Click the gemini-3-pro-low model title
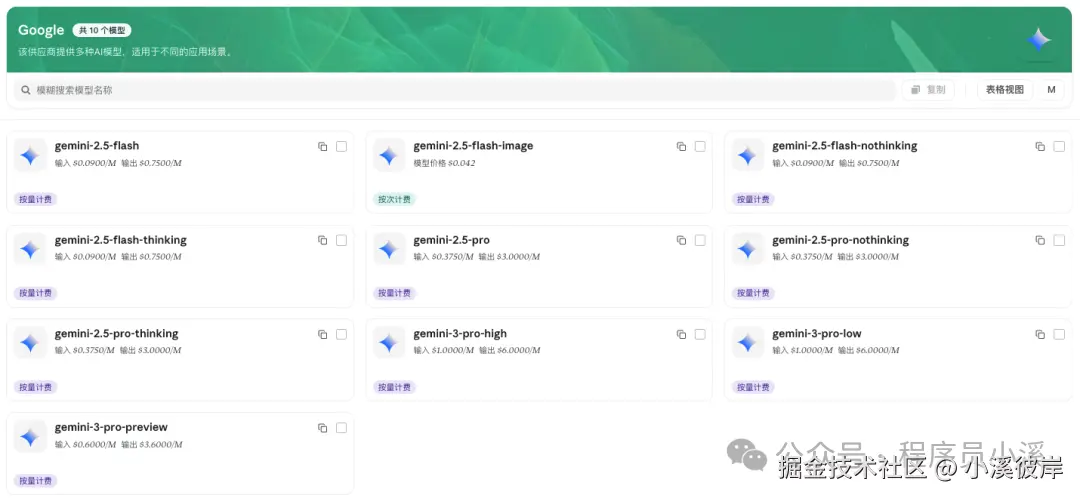Viewport: 1080px width, 498px height. coord(817,334)
